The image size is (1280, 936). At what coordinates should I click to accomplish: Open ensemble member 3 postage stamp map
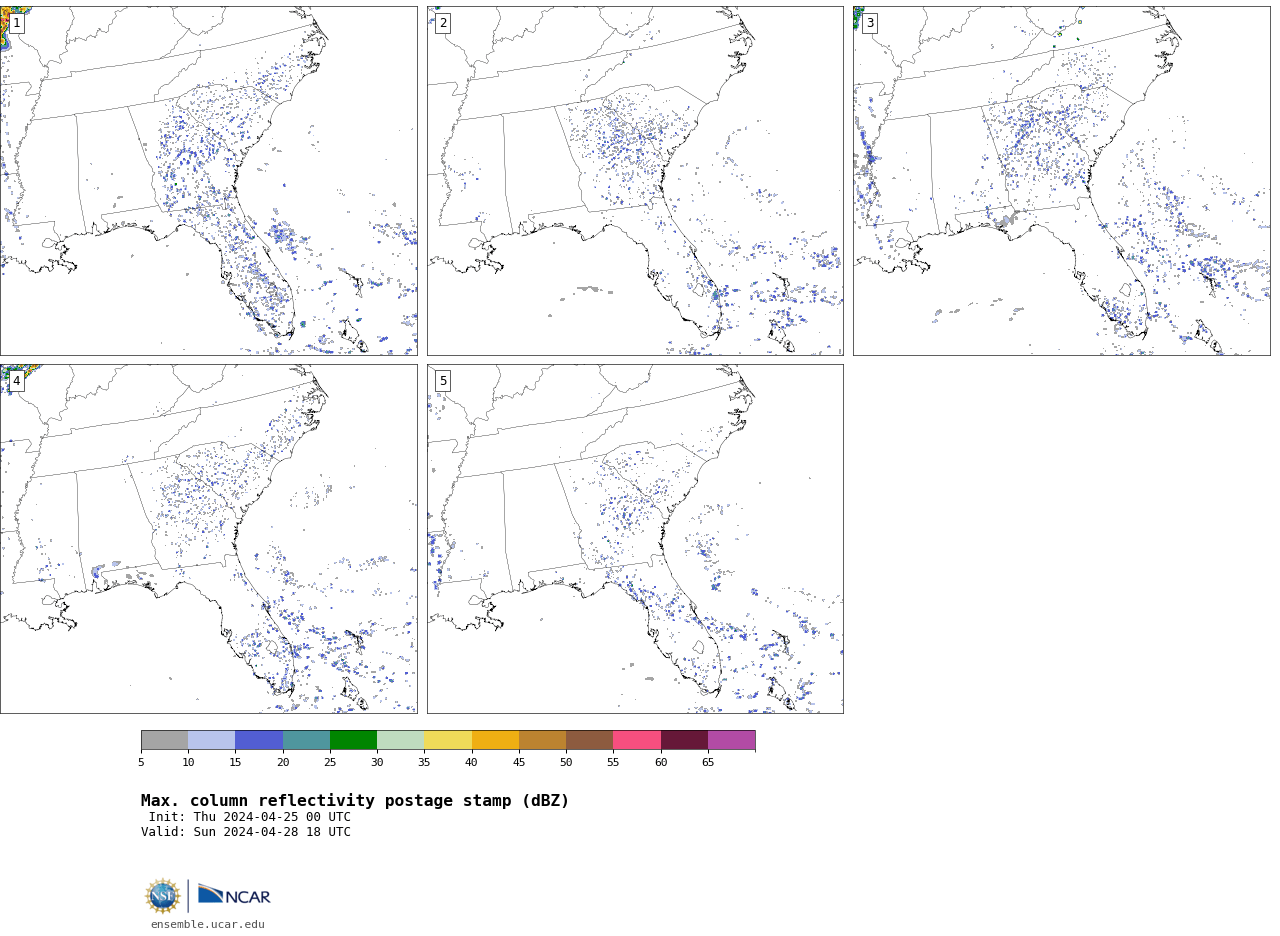(x=1061, y=181)
